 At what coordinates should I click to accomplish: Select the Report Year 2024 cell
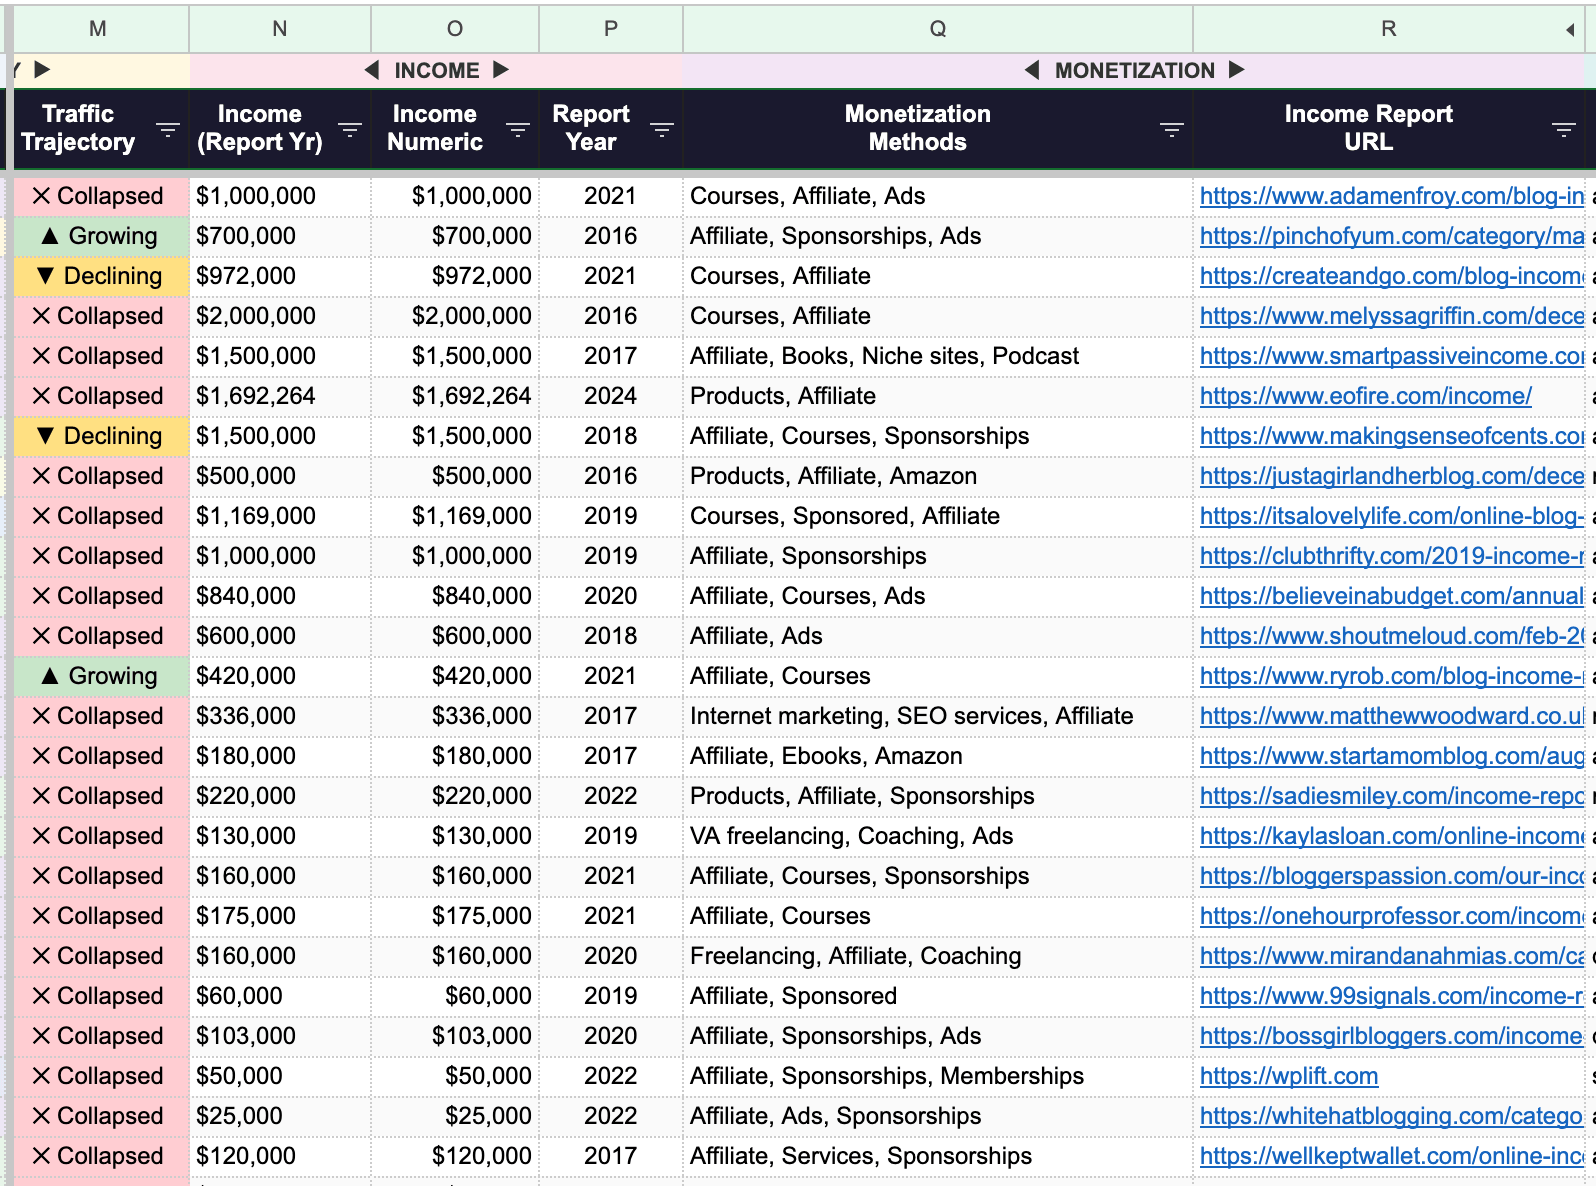coord(611,396)
